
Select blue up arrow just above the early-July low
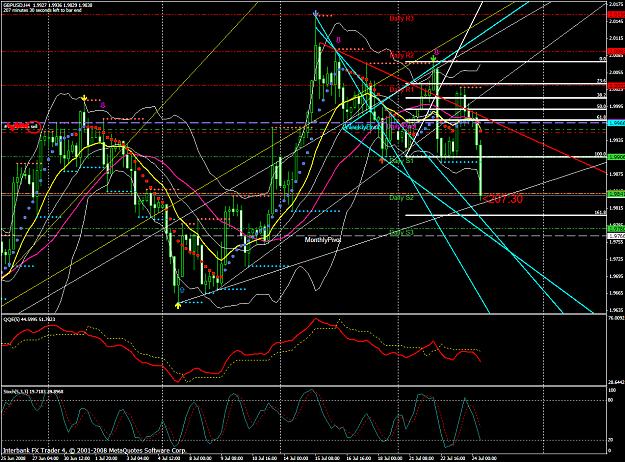pyautogui.click(x=182, y=290)
